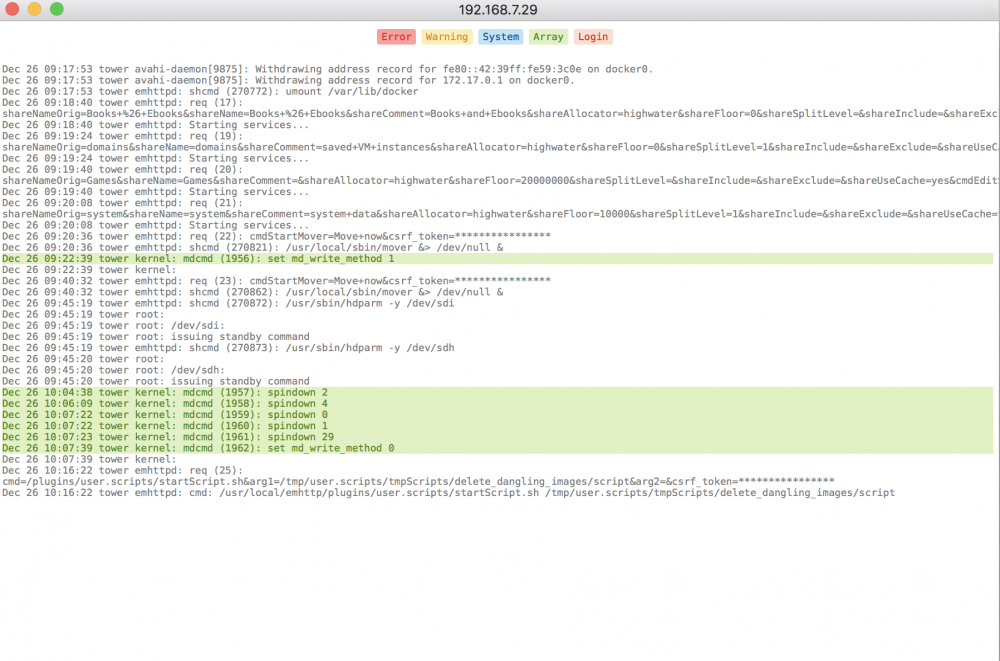Click the 'tower root: /dev/sdh:' line
Screen dimensions: 1000x661
(x=114, y=370)
